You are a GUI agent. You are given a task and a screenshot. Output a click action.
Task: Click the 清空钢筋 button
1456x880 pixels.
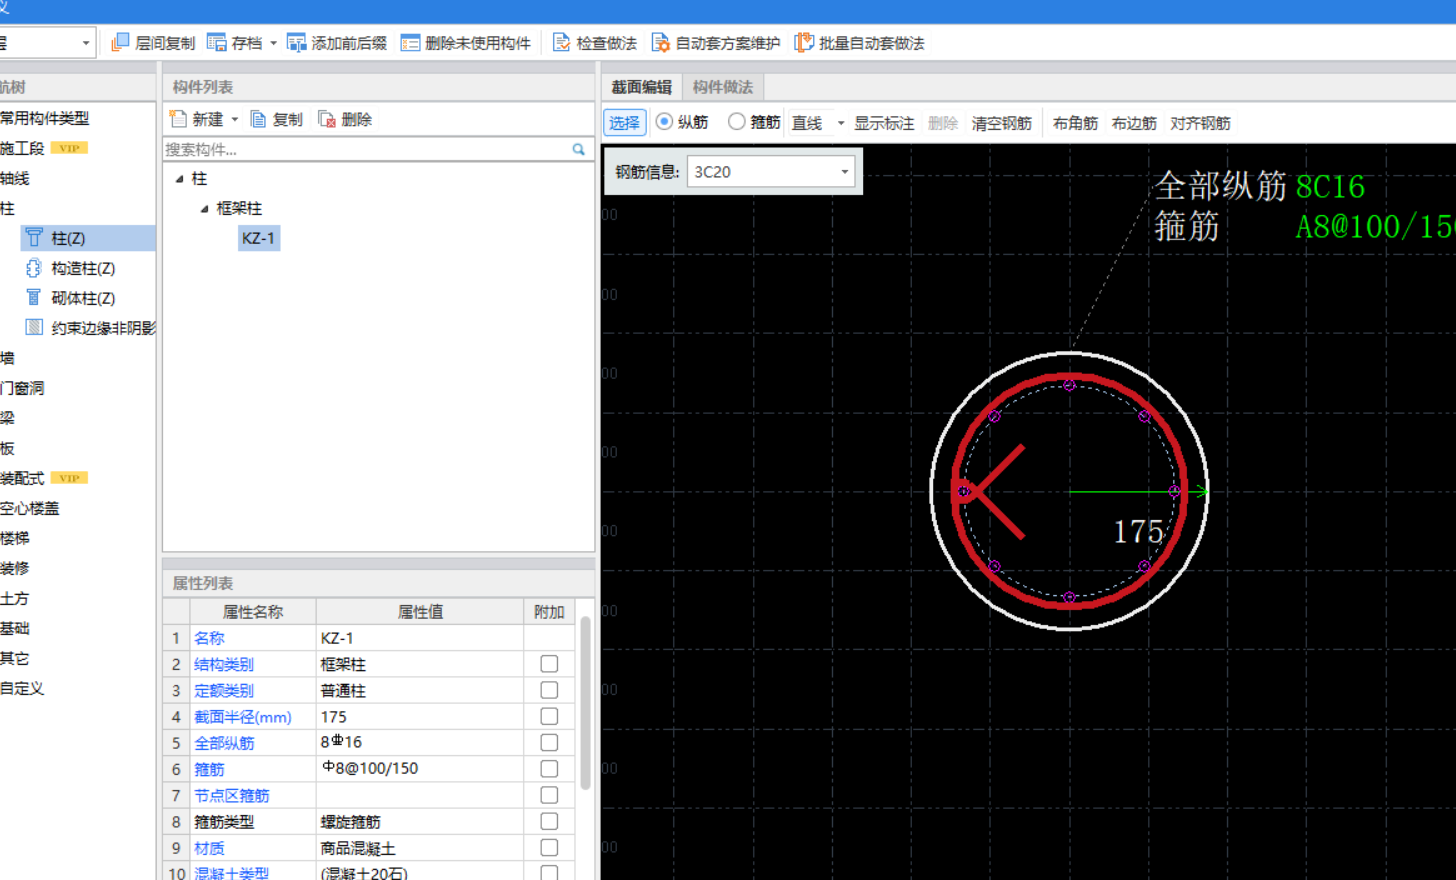pyautogui.click(x=1001, y=123)
